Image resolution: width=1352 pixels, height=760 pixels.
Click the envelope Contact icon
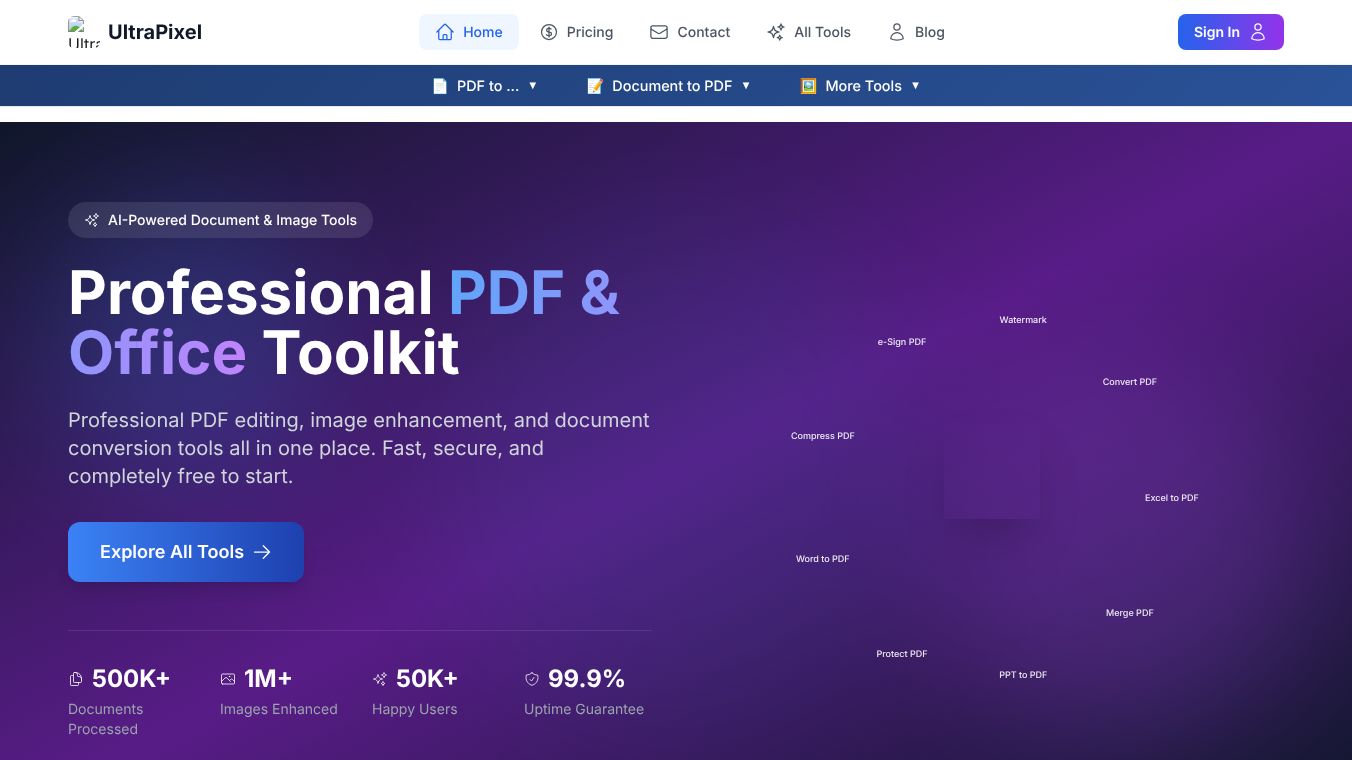[x=659, y=32]
